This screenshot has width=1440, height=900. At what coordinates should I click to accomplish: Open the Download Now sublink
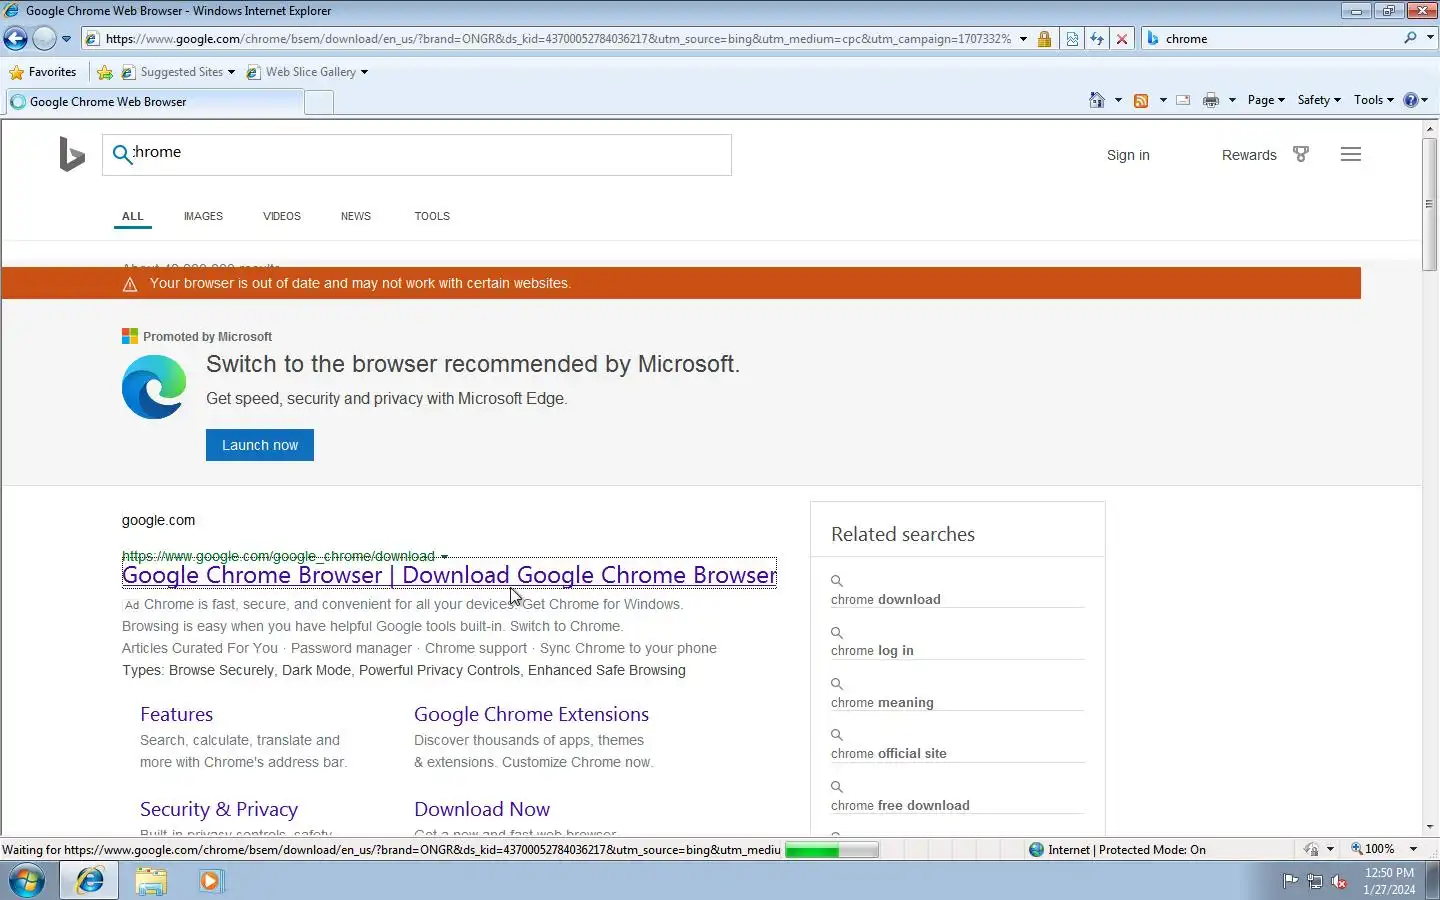(x=482, y=809)
